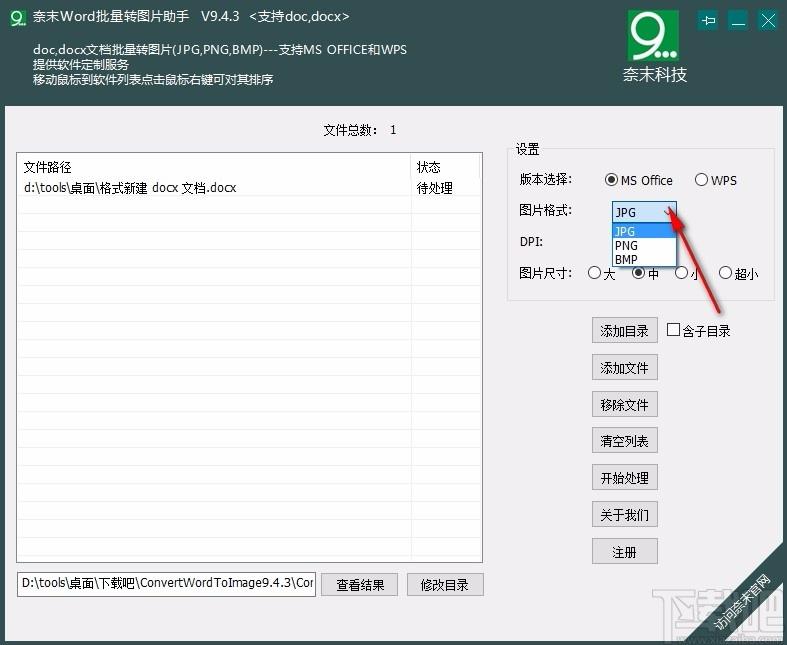Screen dimensions: 787x645
Task: Close the application window
Action: click(768, 21)
